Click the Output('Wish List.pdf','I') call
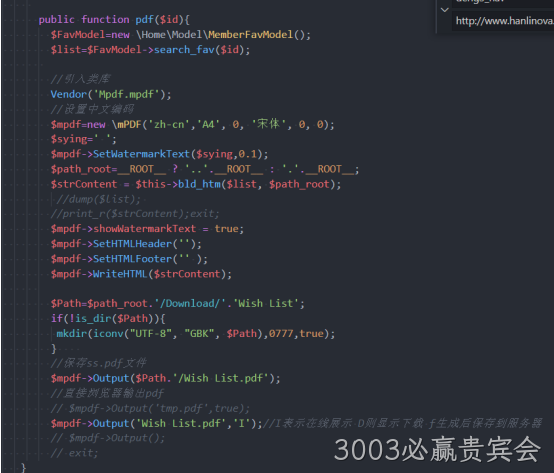The height and width of the screenshot is (473, 554). (175, 423)
